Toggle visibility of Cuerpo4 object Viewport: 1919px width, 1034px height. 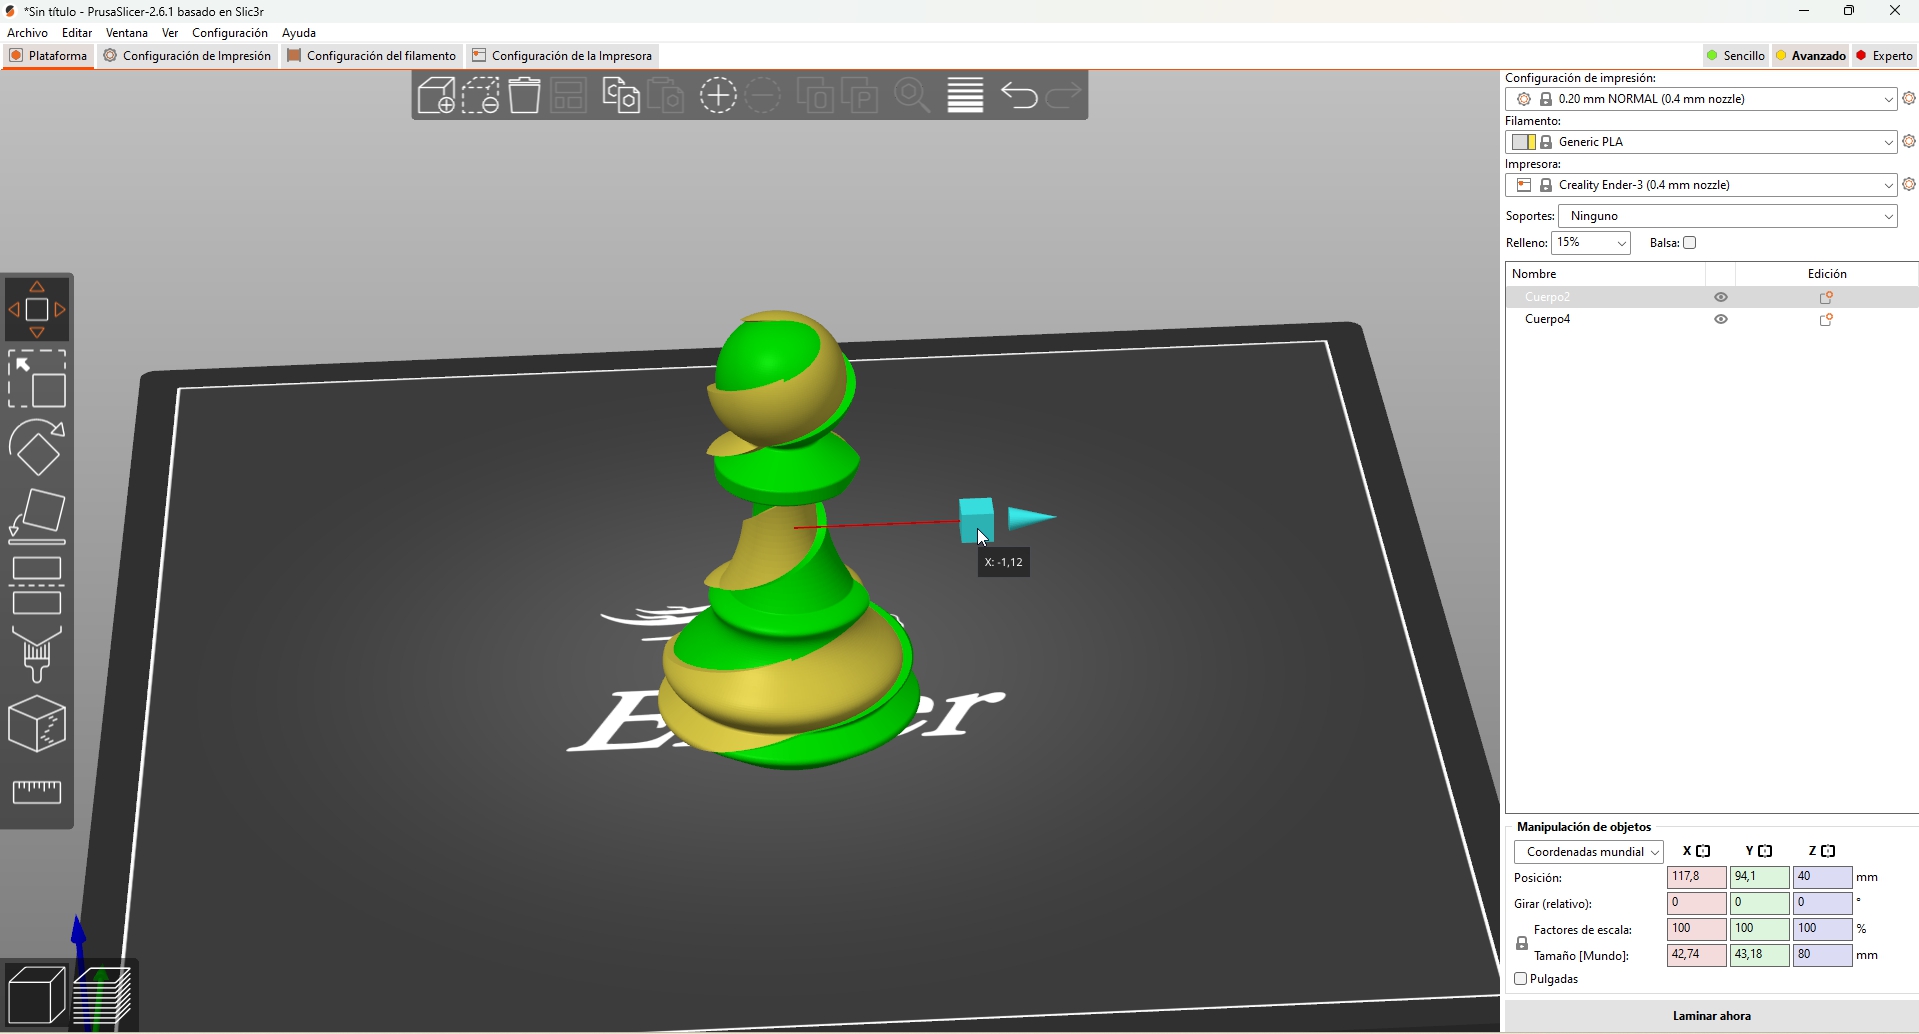click(1721, 320)
